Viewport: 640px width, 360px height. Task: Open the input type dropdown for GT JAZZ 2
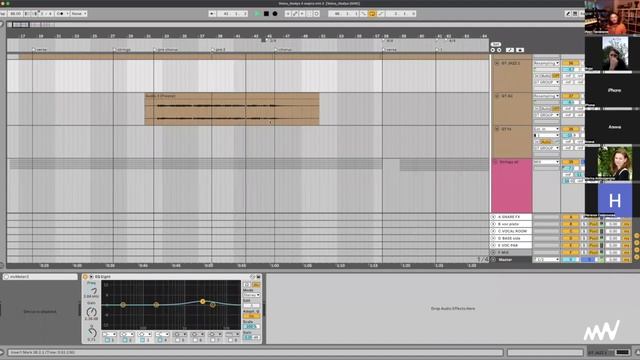[547, 63]
